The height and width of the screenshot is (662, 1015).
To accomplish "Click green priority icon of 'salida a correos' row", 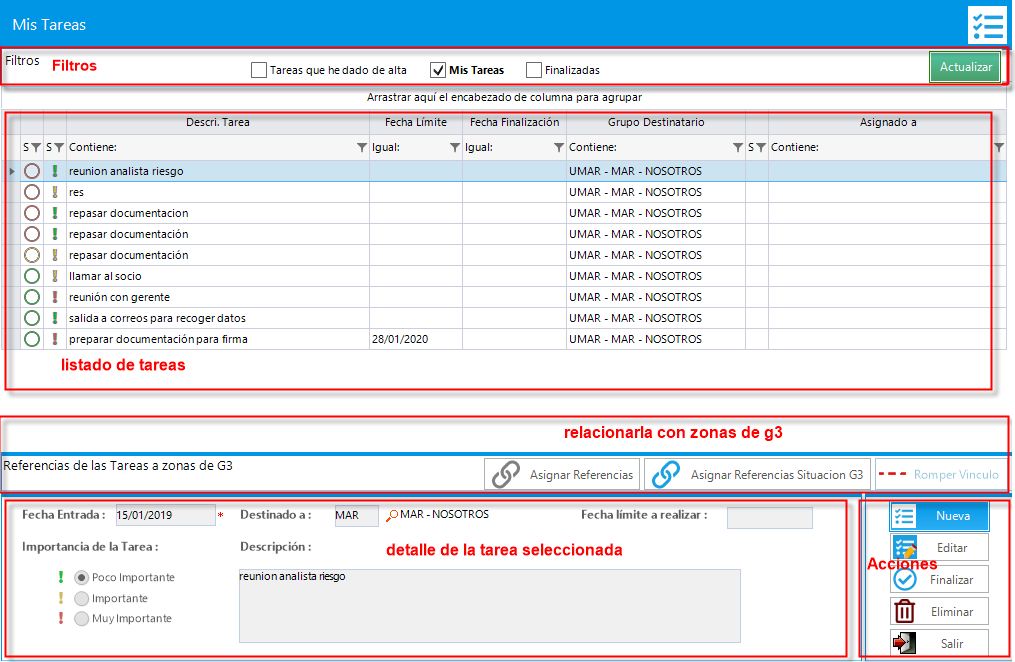I will tap(55, 318).
